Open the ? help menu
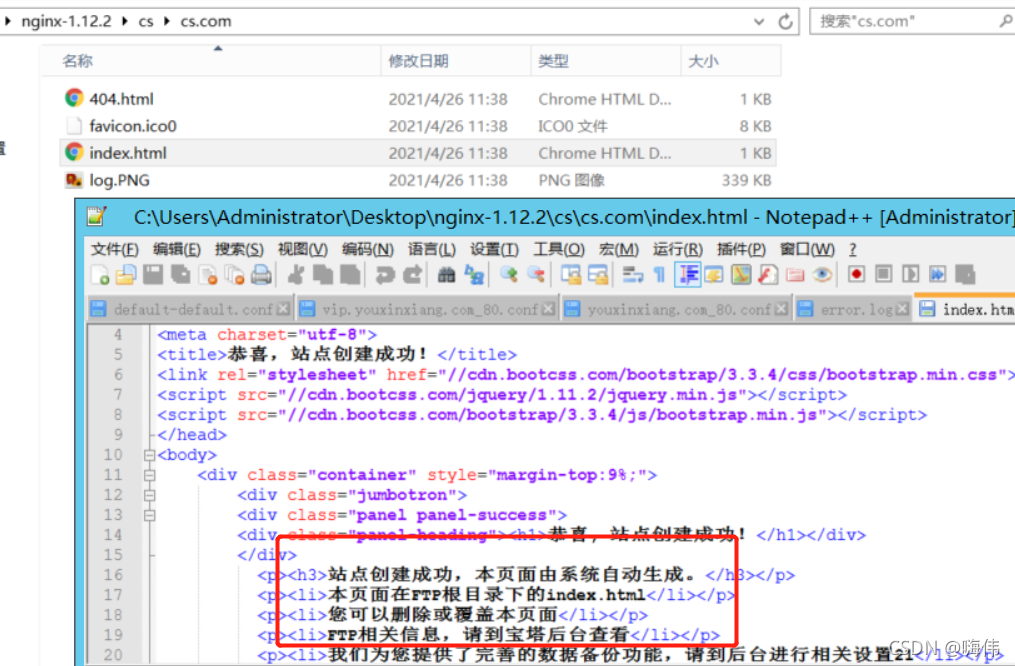Image resolution: width=1015 pixels, height=666 pixels. [x=853, y=249]
